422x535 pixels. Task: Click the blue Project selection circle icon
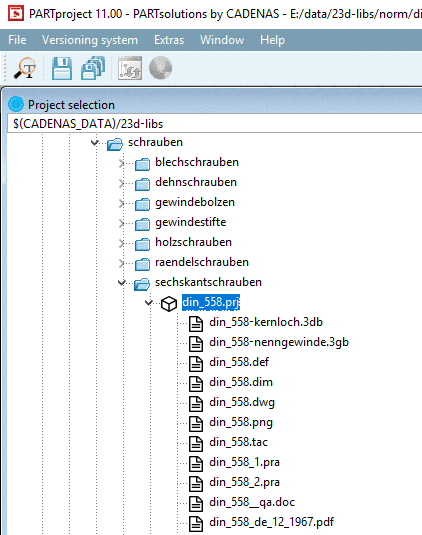[16, 104]
